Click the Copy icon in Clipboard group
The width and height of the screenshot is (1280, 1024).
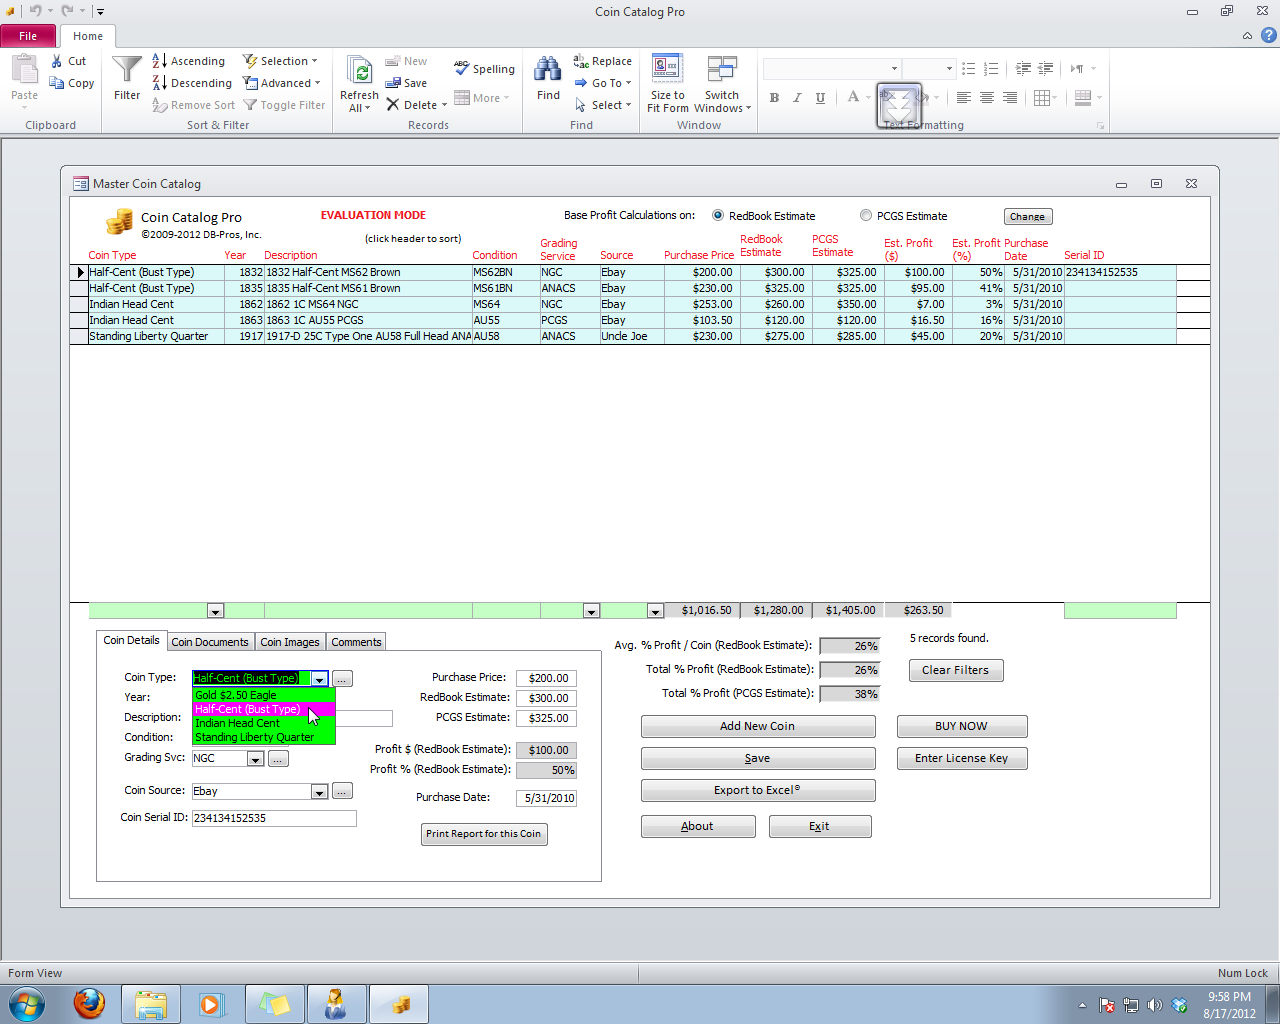(x=57, y=83)
